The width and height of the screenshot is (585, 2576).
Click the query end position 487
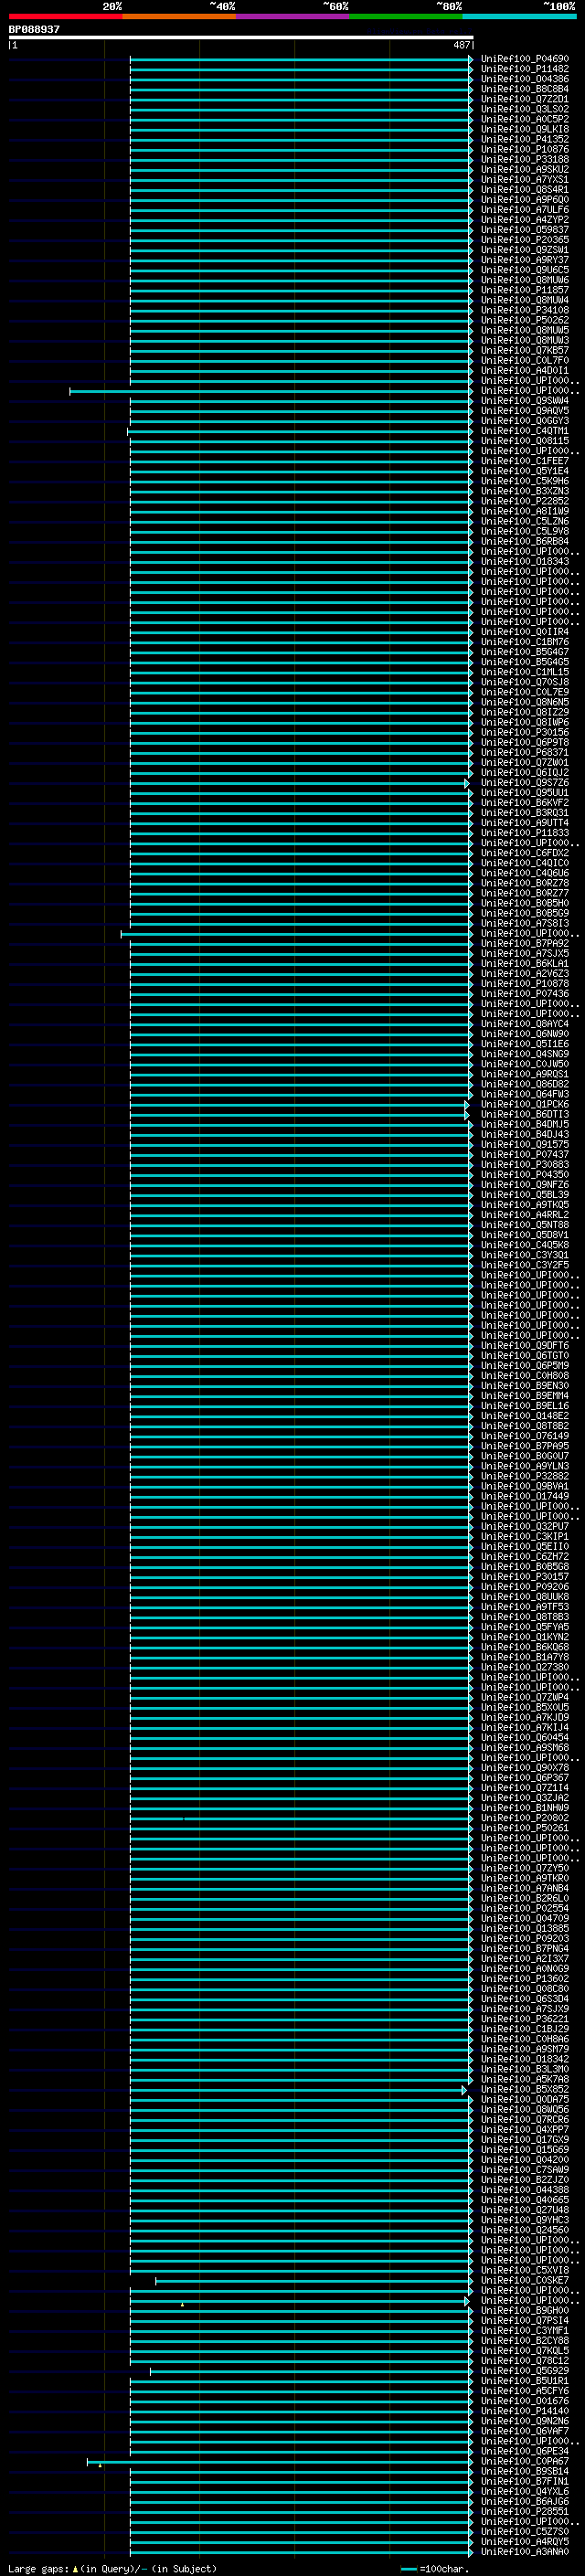(x=461, y=45)
